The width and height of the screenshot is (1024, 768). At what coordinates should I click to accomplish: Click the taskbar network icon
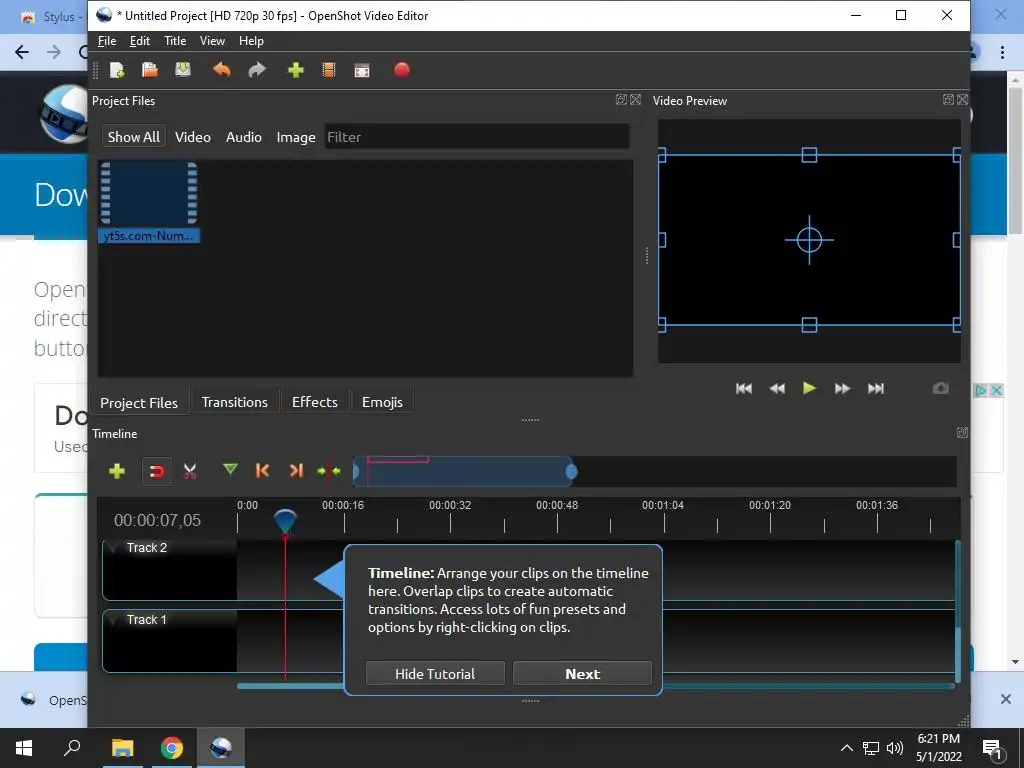871,748
